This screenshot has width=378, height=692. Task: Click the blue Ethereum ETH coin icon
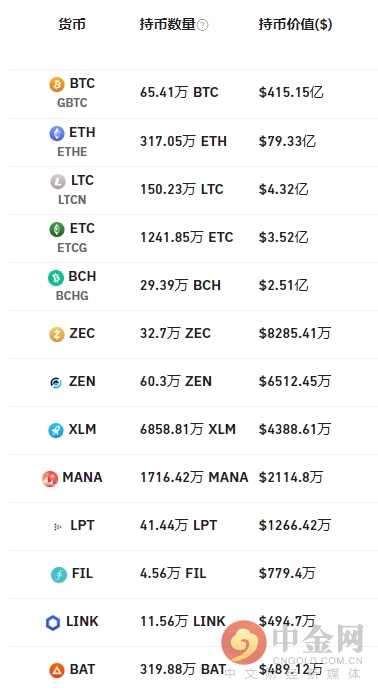56,133
